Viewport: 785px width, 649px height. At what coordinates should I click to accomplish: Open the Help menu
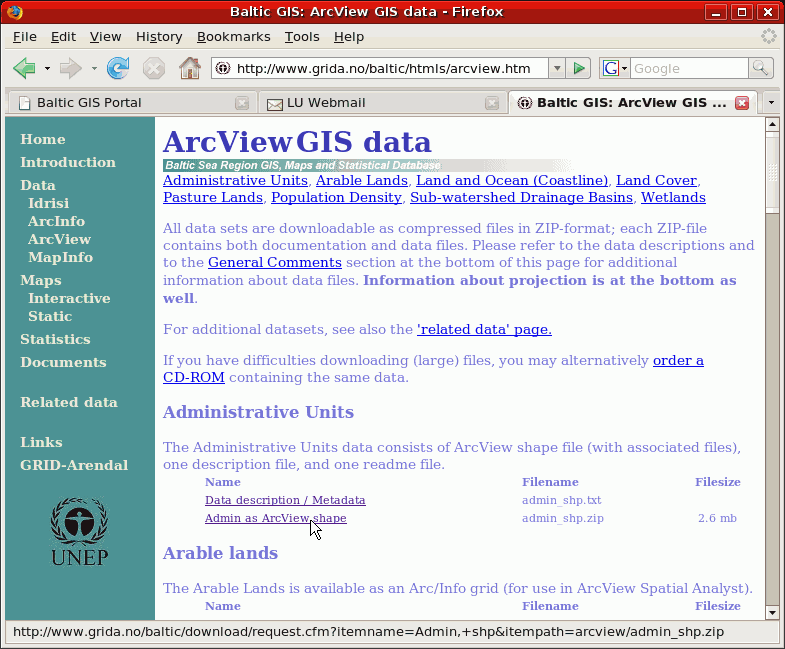[348, 37]
